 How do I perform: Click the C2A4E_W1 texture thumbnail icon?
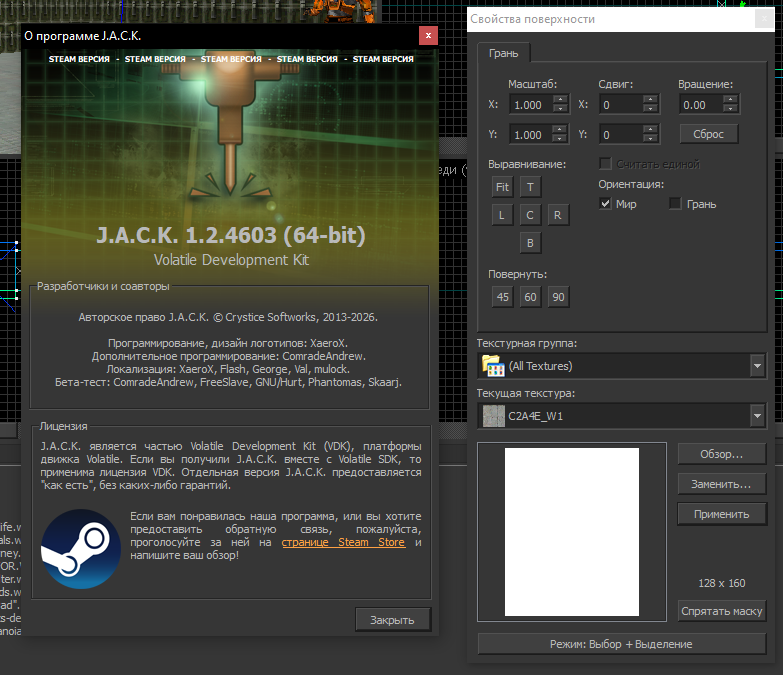tap(494, 416)
